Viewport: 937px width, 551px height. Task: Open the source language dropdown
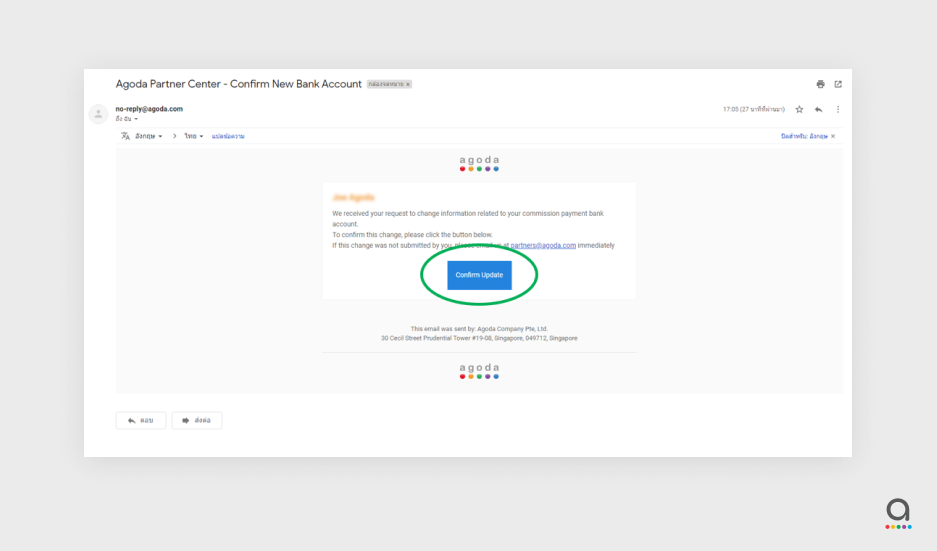click(148, 136)
